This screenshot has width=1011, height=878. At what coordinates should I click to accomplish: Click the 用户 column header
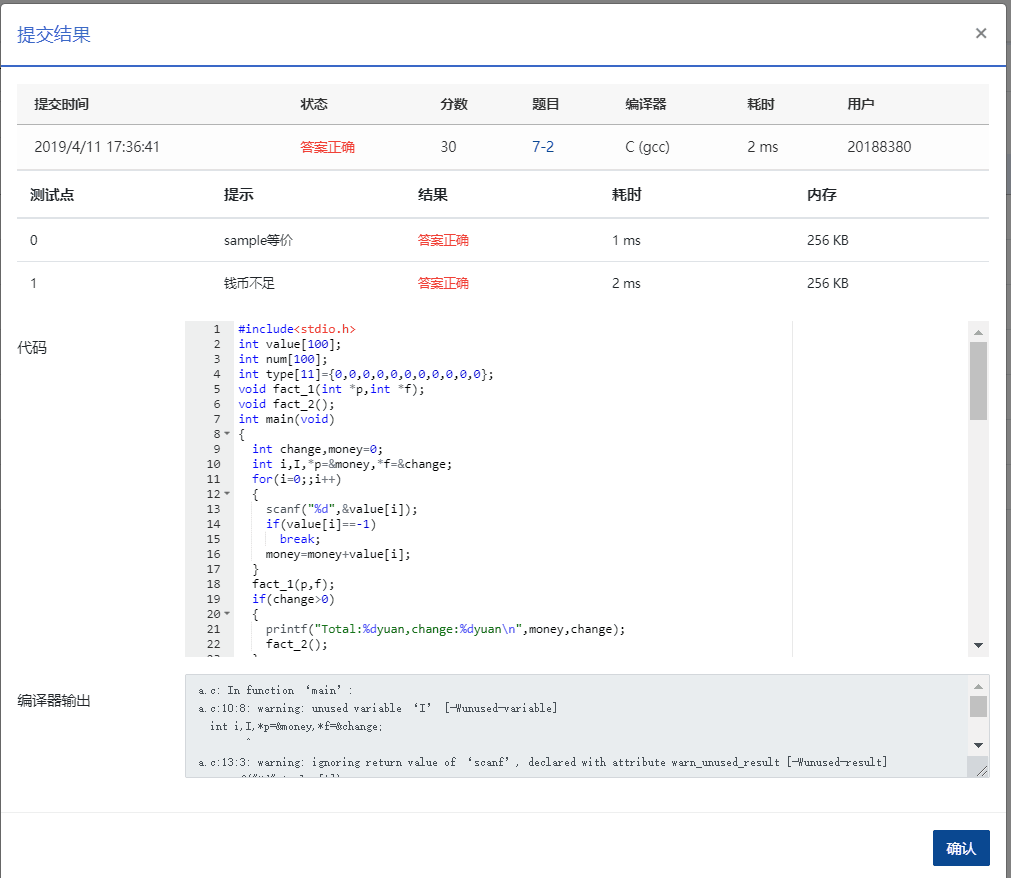861,104
